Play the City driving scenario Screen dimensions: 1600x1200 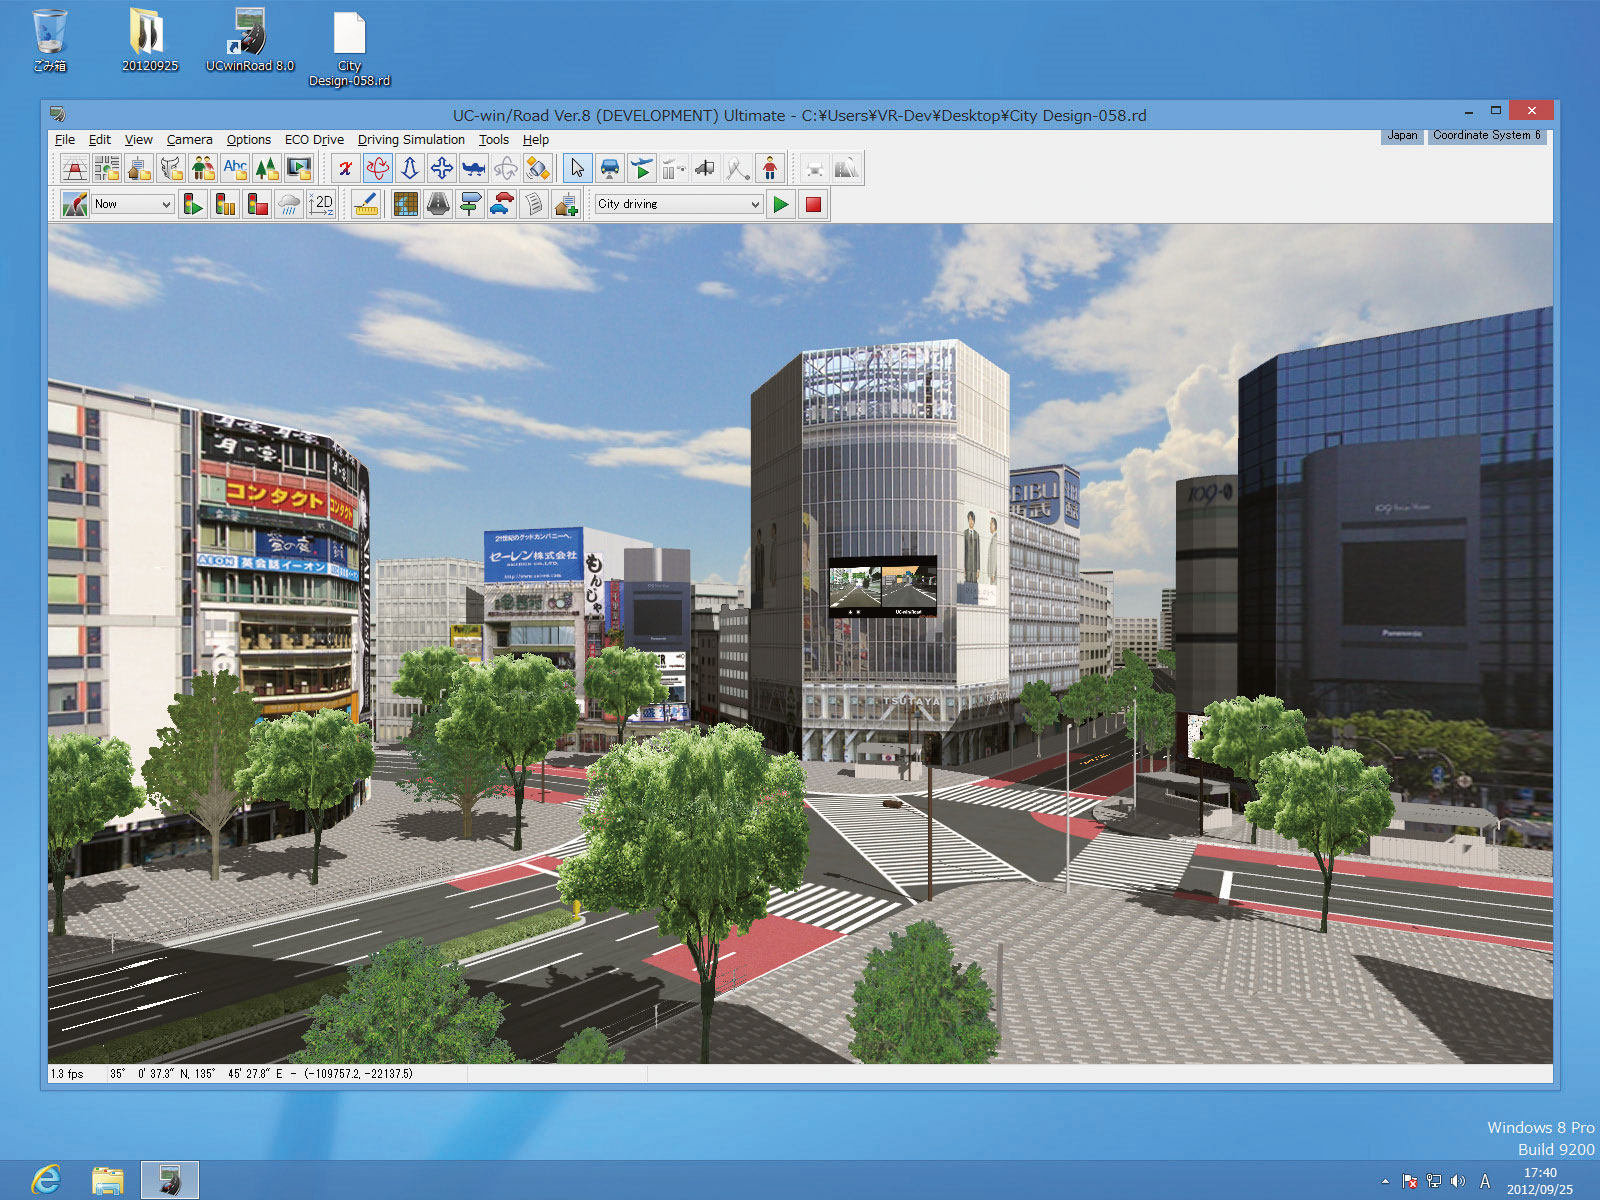781,204
